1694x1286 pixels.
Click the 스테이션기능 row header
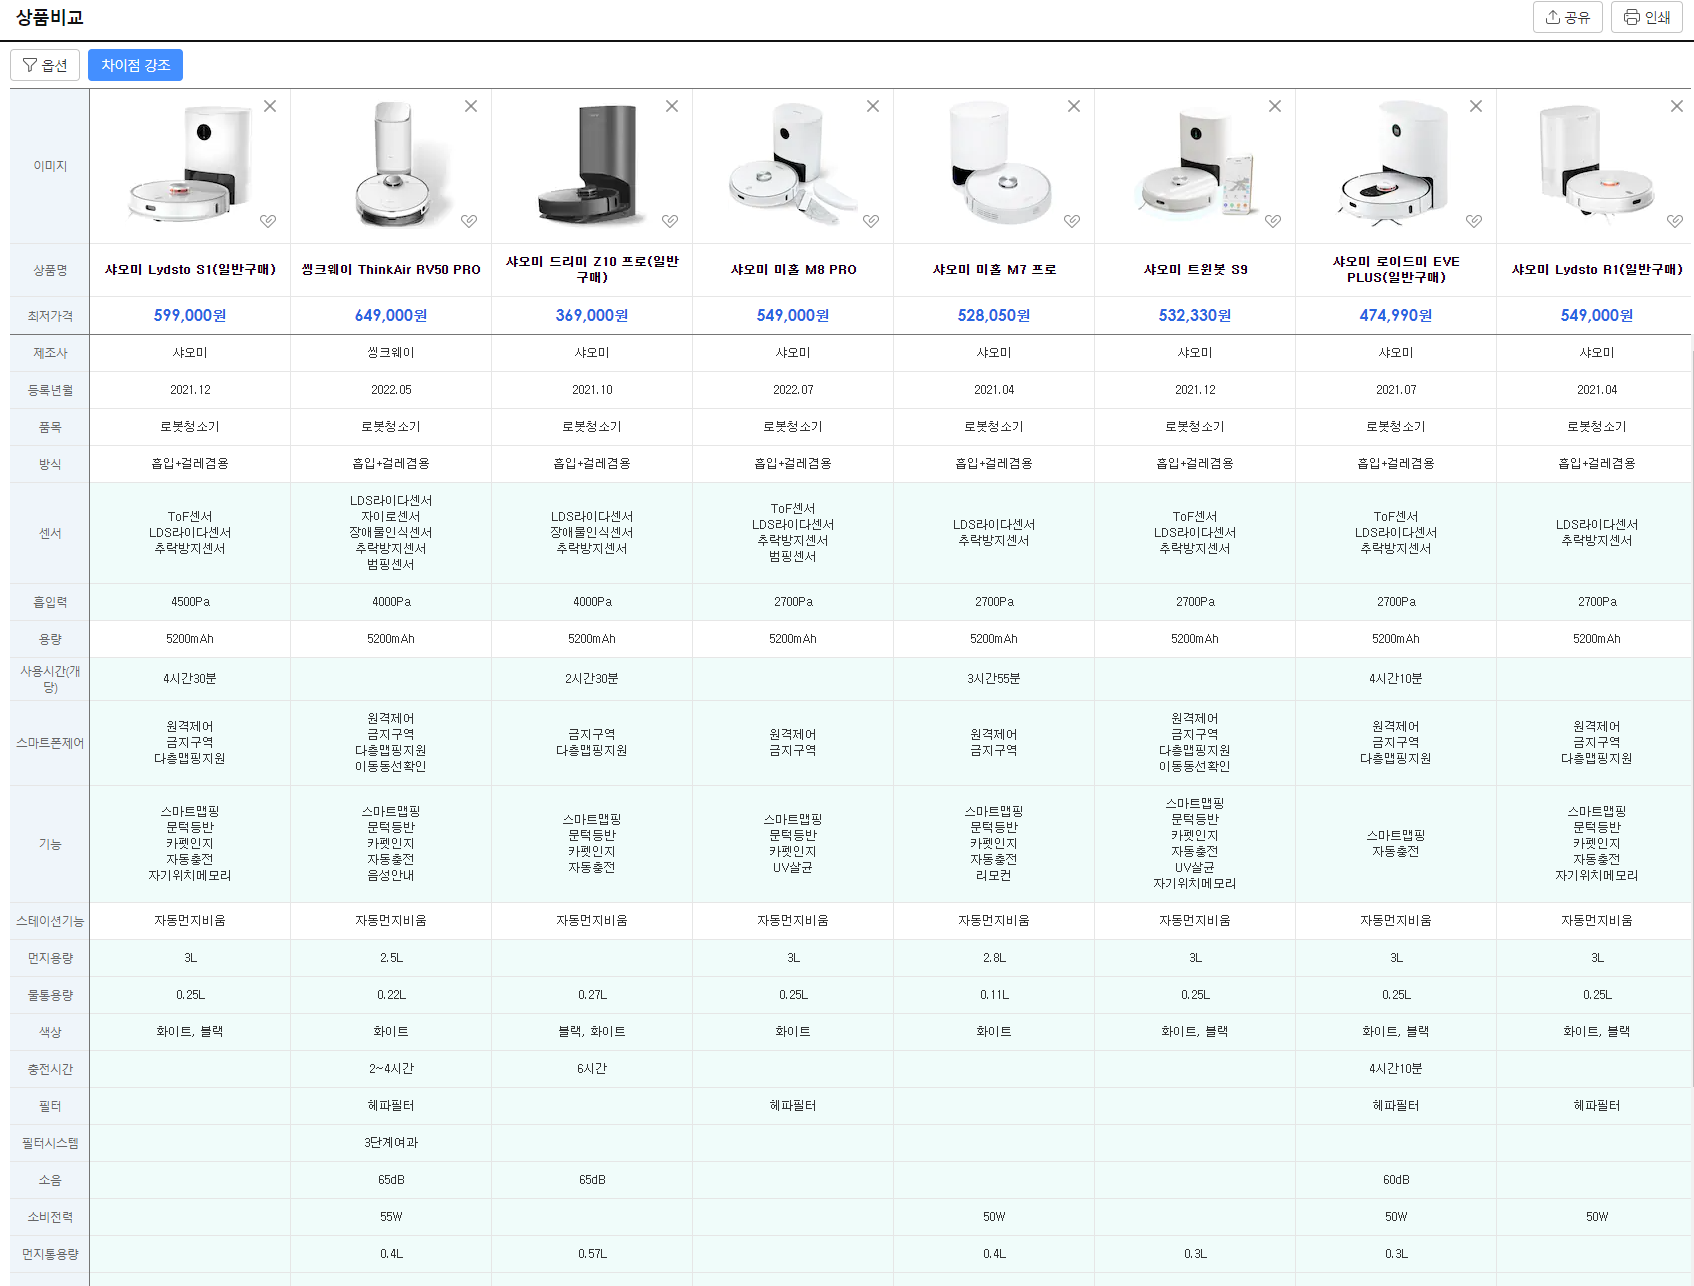[50, 921]
